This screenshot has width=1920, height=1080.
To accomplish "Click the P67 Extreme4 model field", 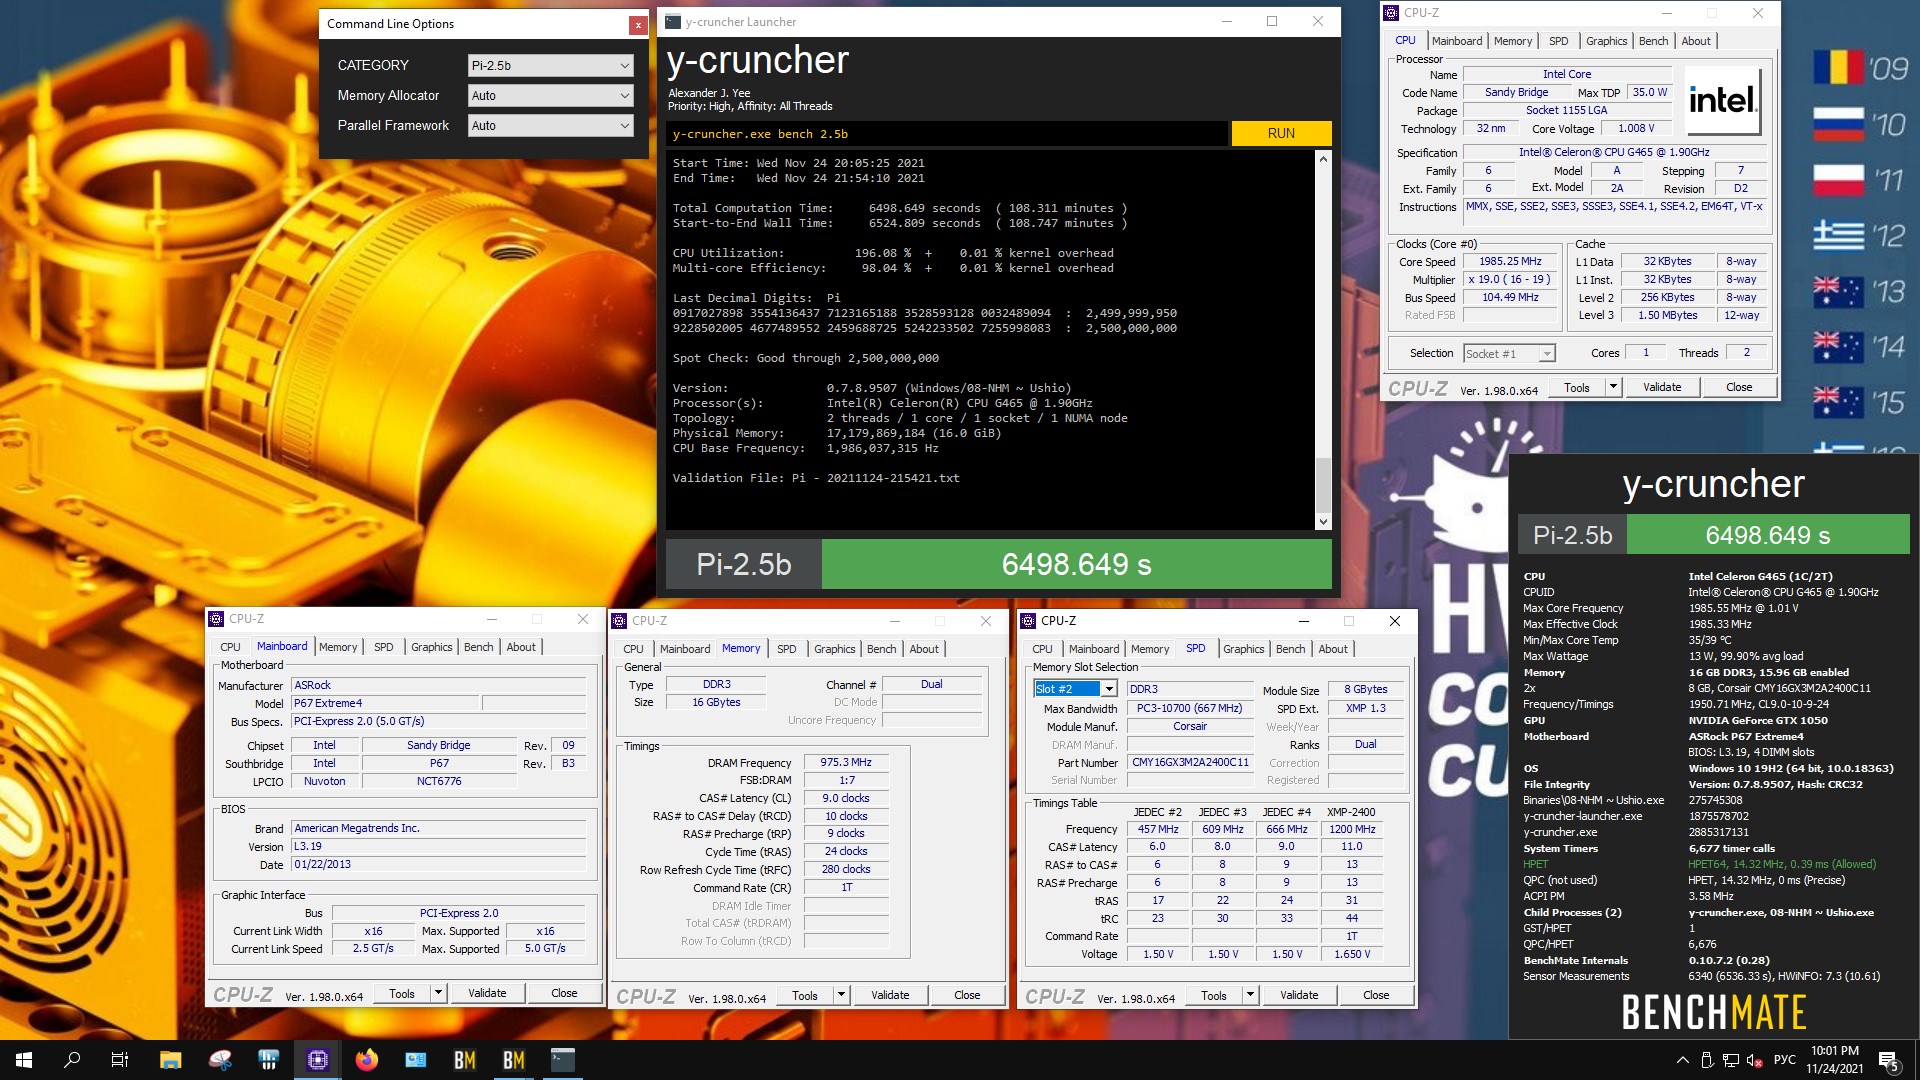I will coord(385,703).
